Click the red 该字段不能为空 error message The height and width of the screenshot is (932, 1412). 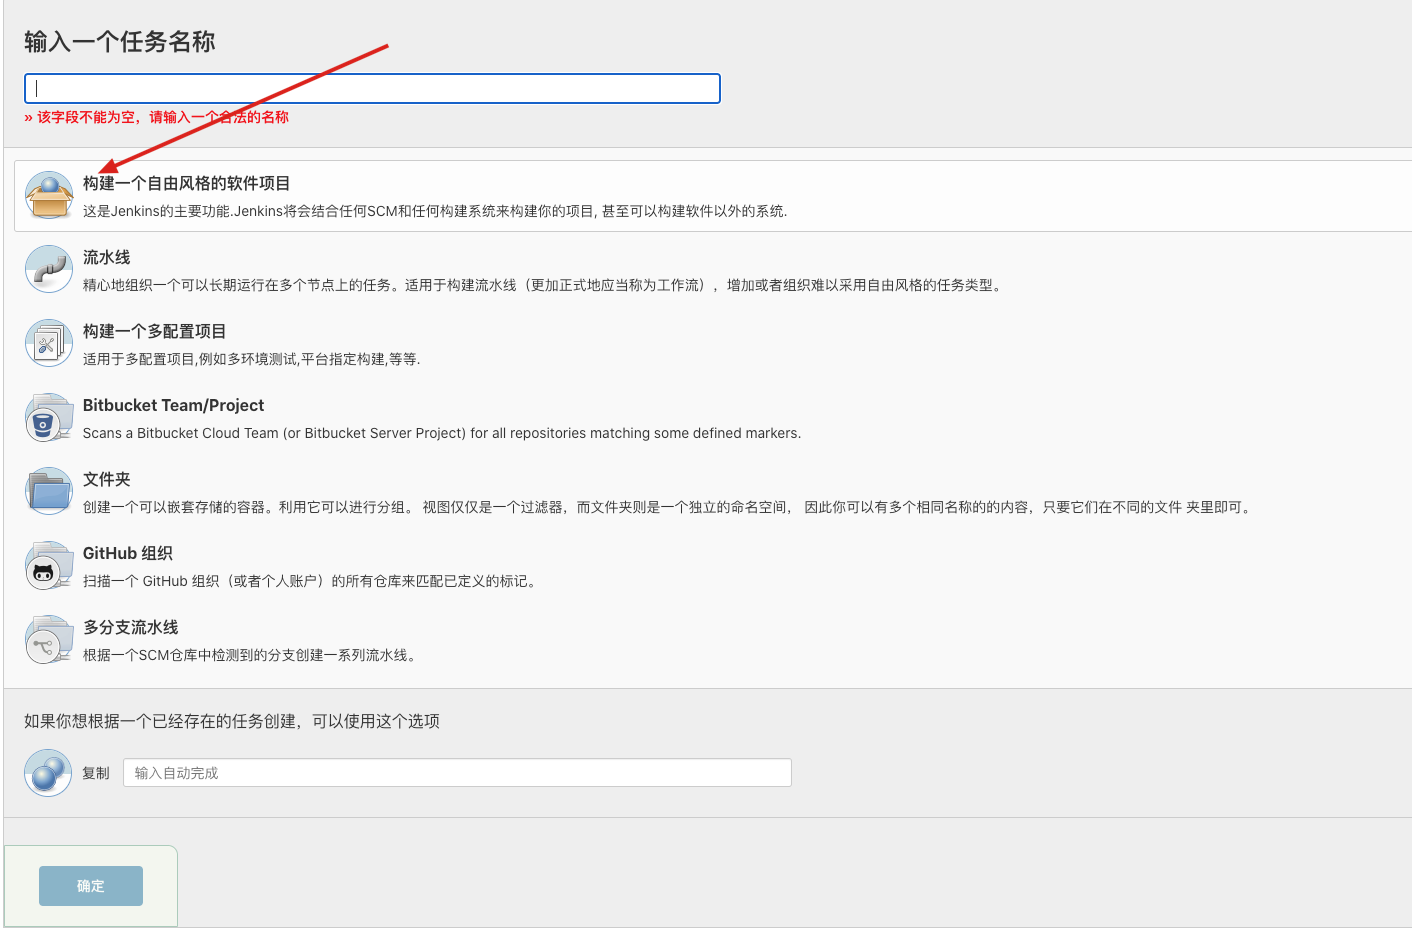click(157, 117)
